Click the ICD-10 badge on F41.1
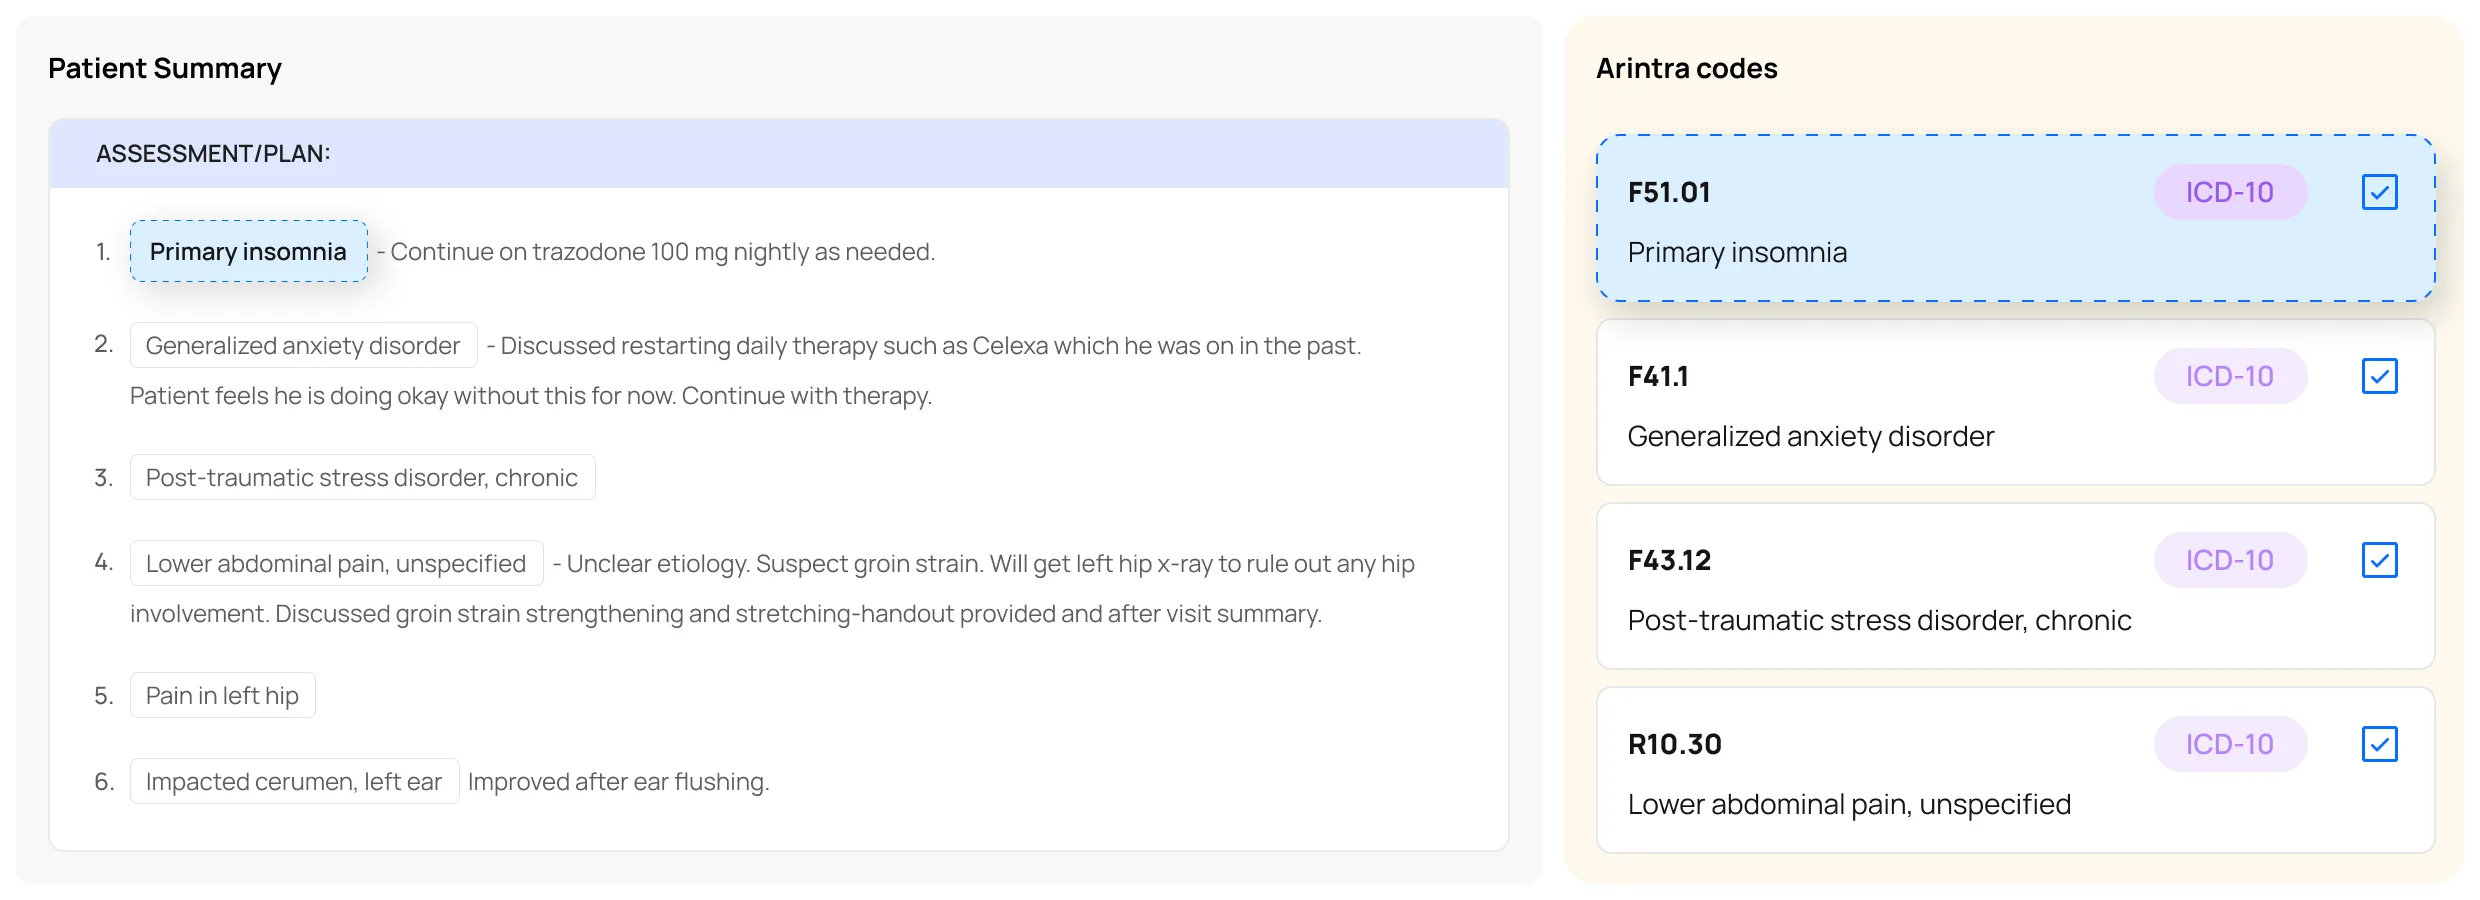The width and height of the screenshot is (2480, 900). click(x=2229, y=376)
